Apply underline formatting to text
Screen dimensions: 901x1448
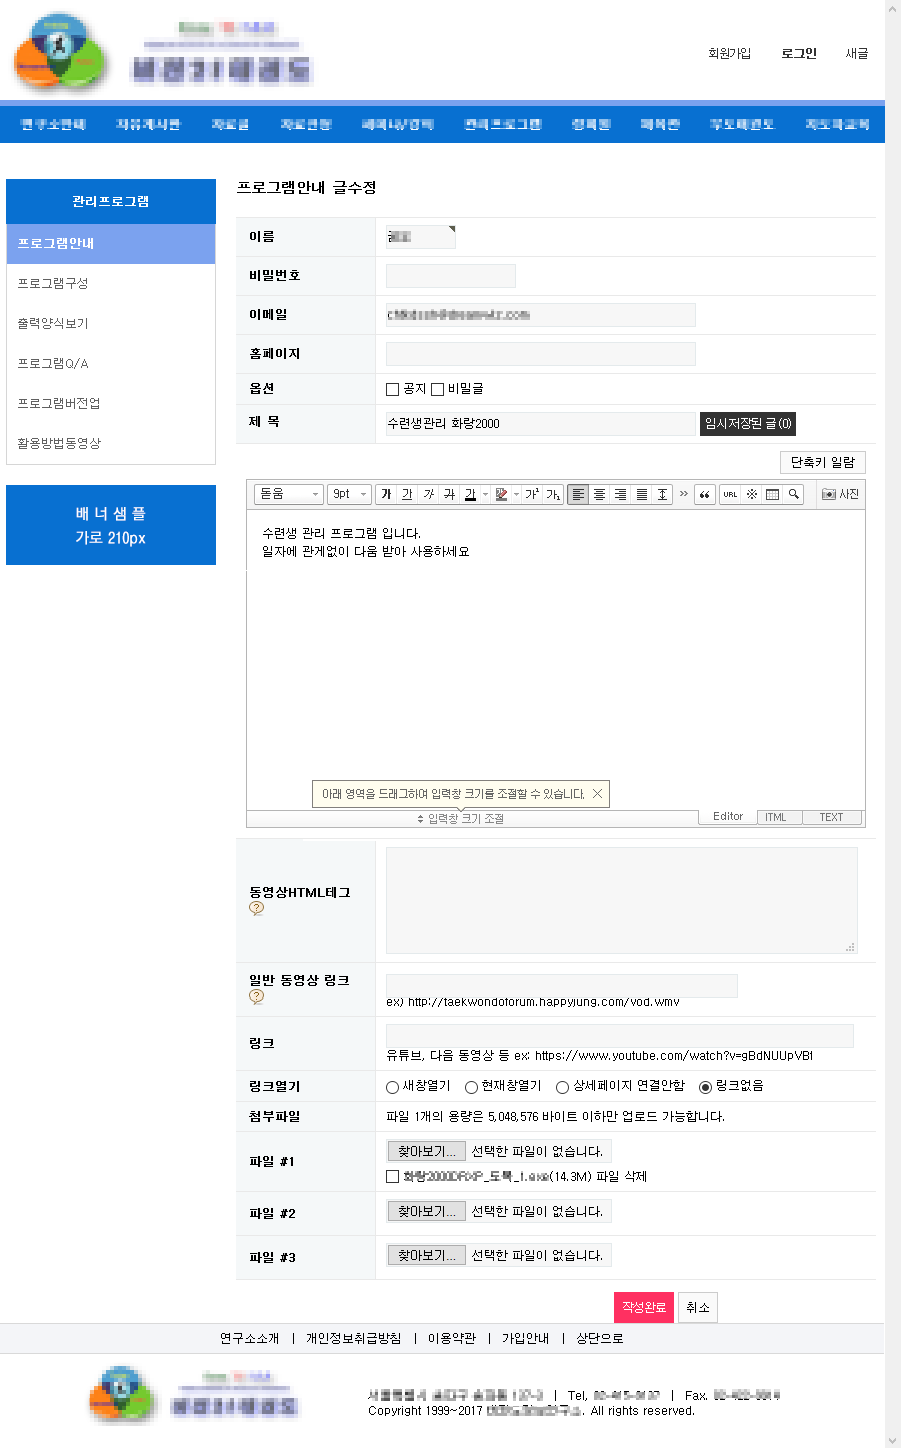coord(407,493)
